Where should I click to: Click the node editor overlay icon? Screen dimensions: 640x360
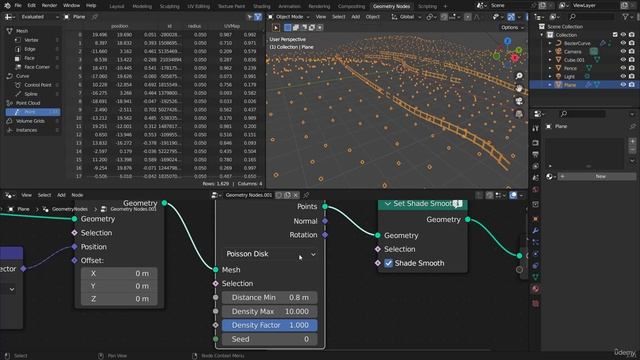(x=513, y=195)
